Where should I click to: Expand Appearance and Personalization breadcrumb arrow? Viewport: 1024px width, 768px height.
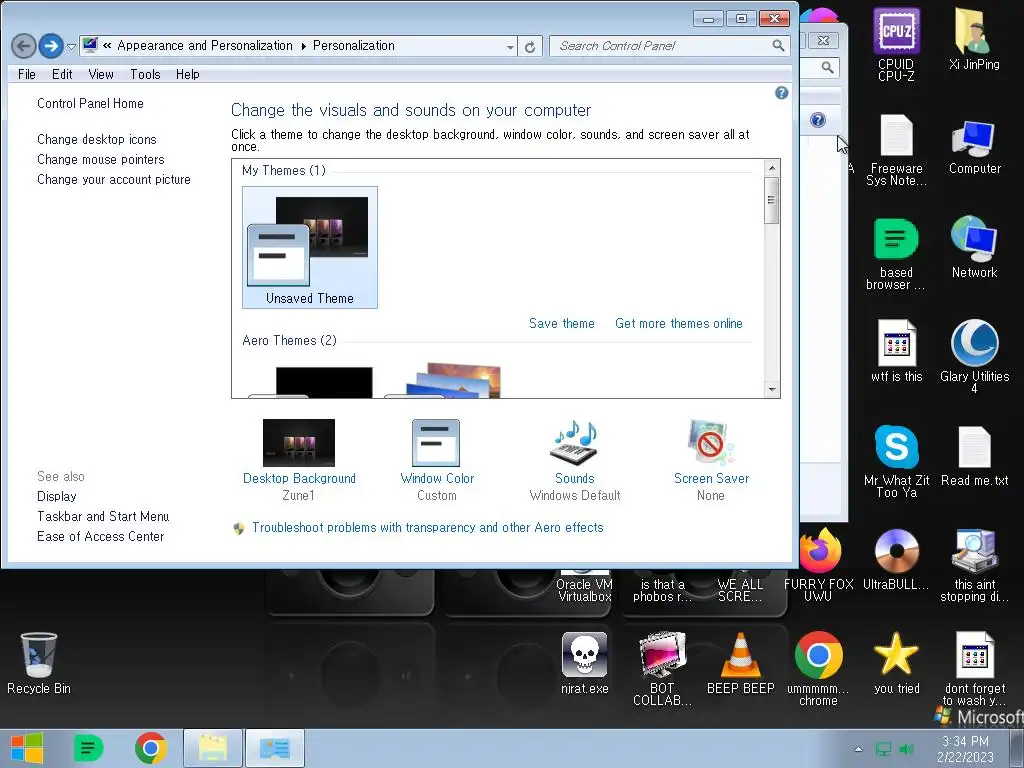[x=304, y=46]
